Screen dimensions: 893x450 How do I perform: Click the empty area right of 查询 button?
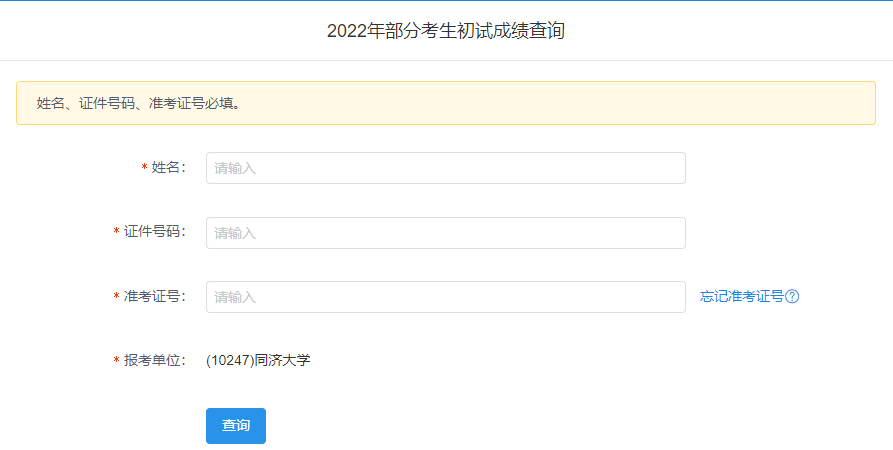pyautogui.click(x=500, y=426)
